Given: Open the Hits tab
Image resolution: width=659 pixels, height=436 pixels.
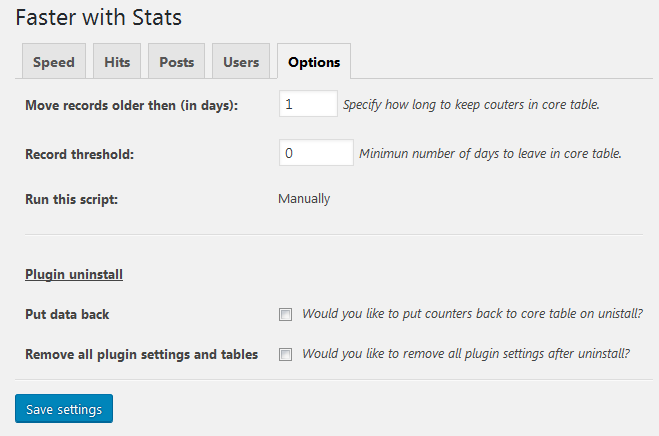Looking at the screenshot, I should tap(117, 61).
